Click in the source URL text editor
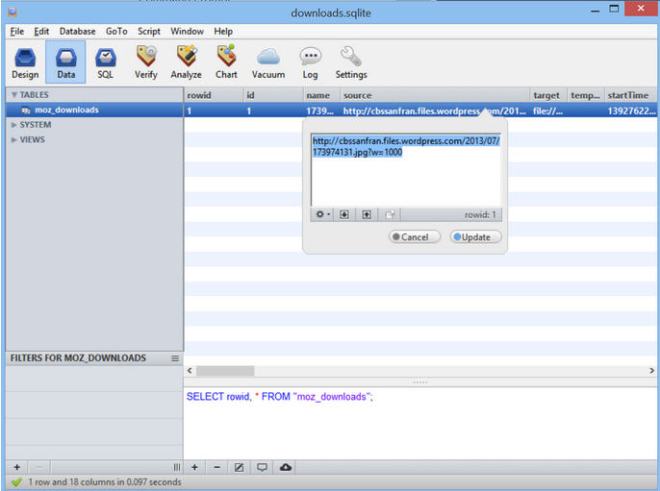Image resolution: width=660 pixels, height=491 pixels. [x=406, y=170]
